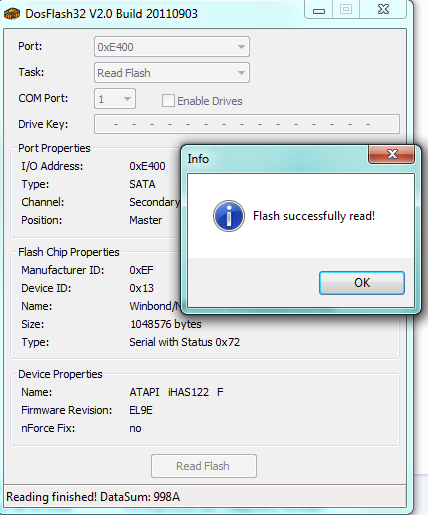
Task: Expand the Port dropdown showing 0xE400
Action: (172, 47)
